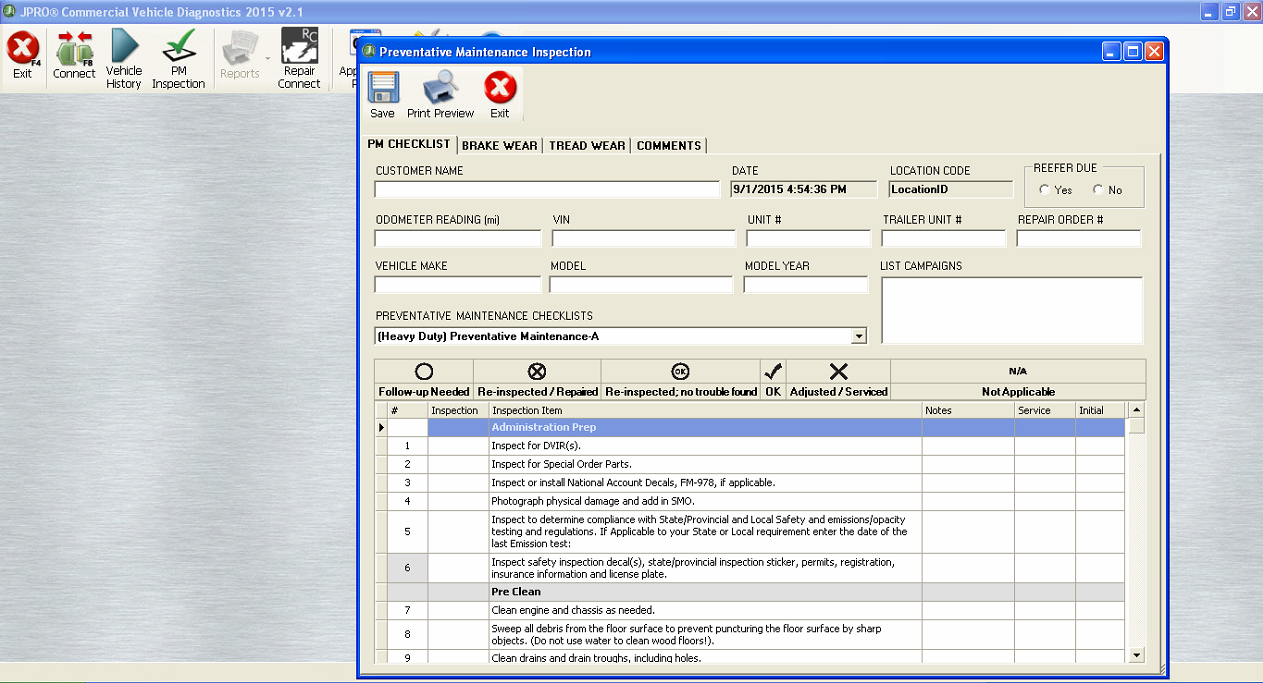The image size is (1263, 683).
Task: Click the Unit # input field
Action: point(808,238)
